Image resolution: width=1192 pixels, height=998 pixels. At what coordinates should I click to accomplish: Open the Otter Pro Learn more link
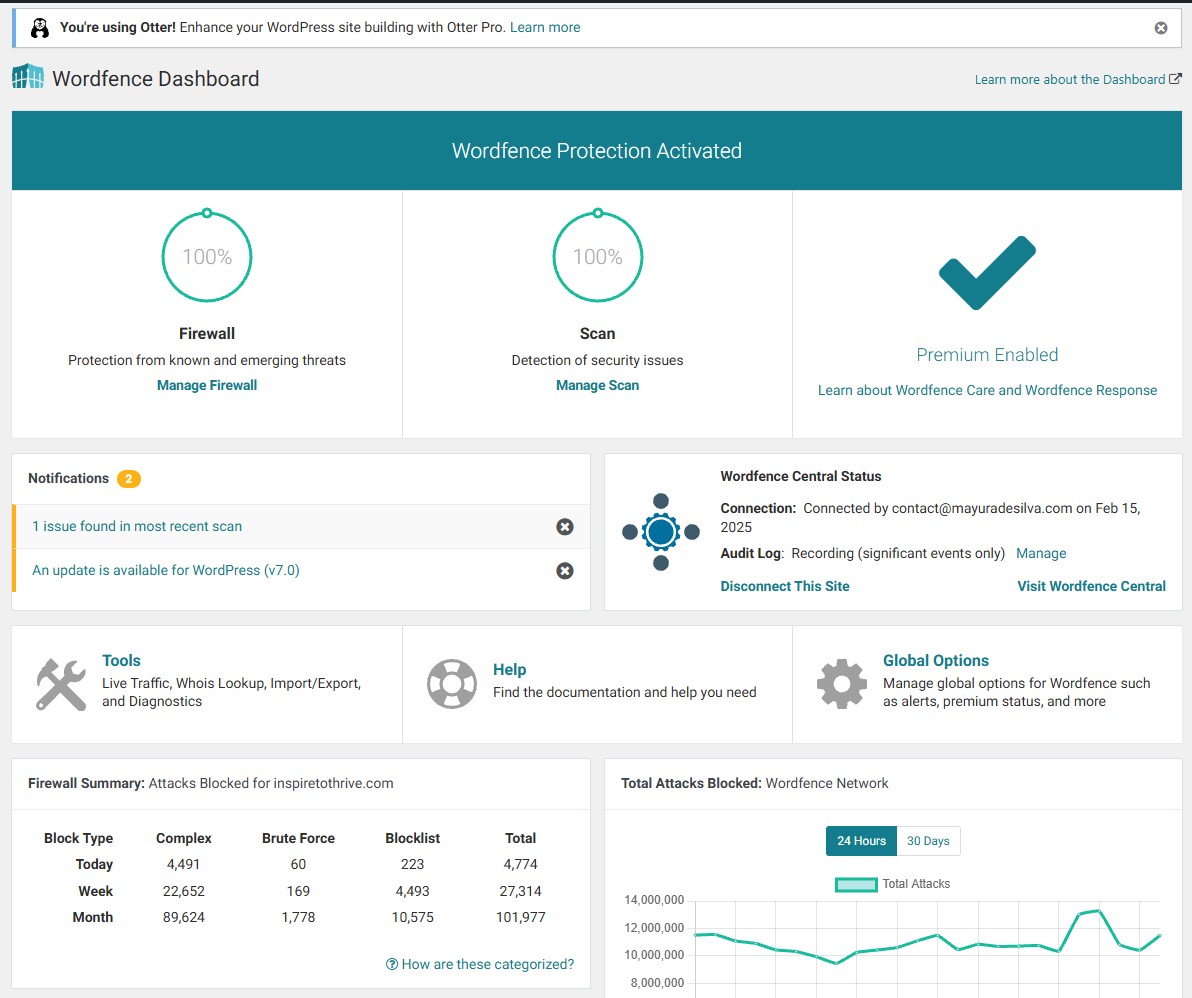click(x=544, y=27)
